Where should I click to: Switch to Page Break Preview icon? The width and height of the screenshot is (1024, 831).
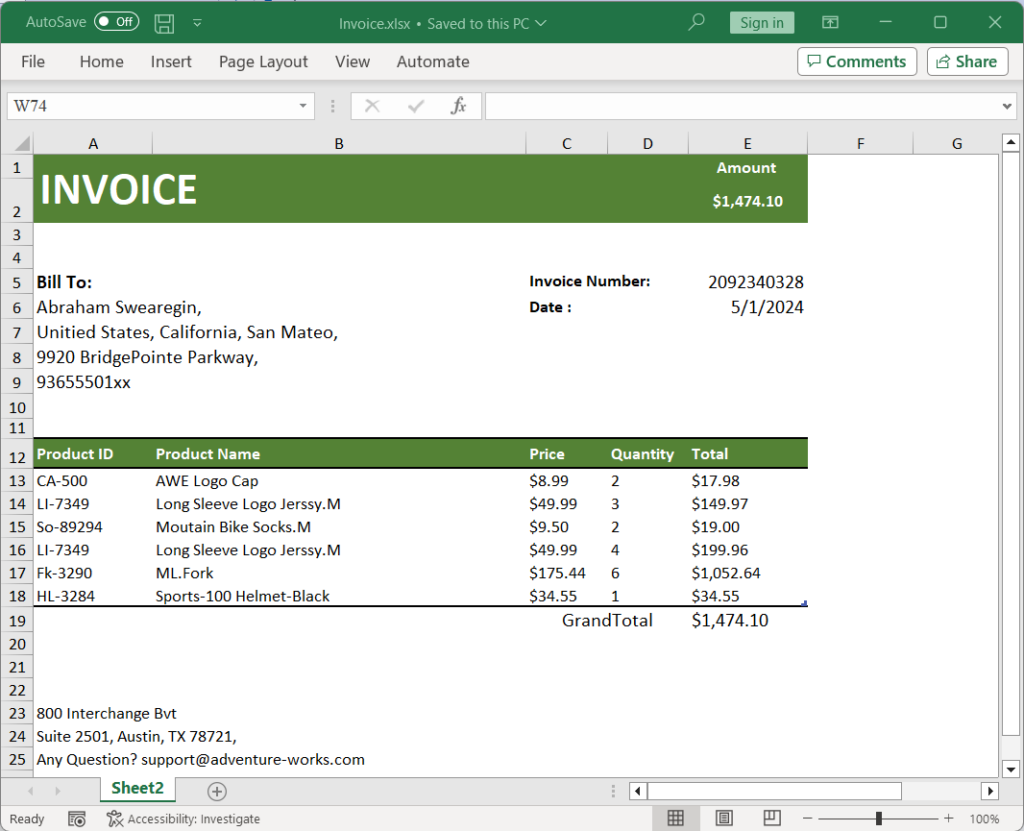(x=771, y=818)
